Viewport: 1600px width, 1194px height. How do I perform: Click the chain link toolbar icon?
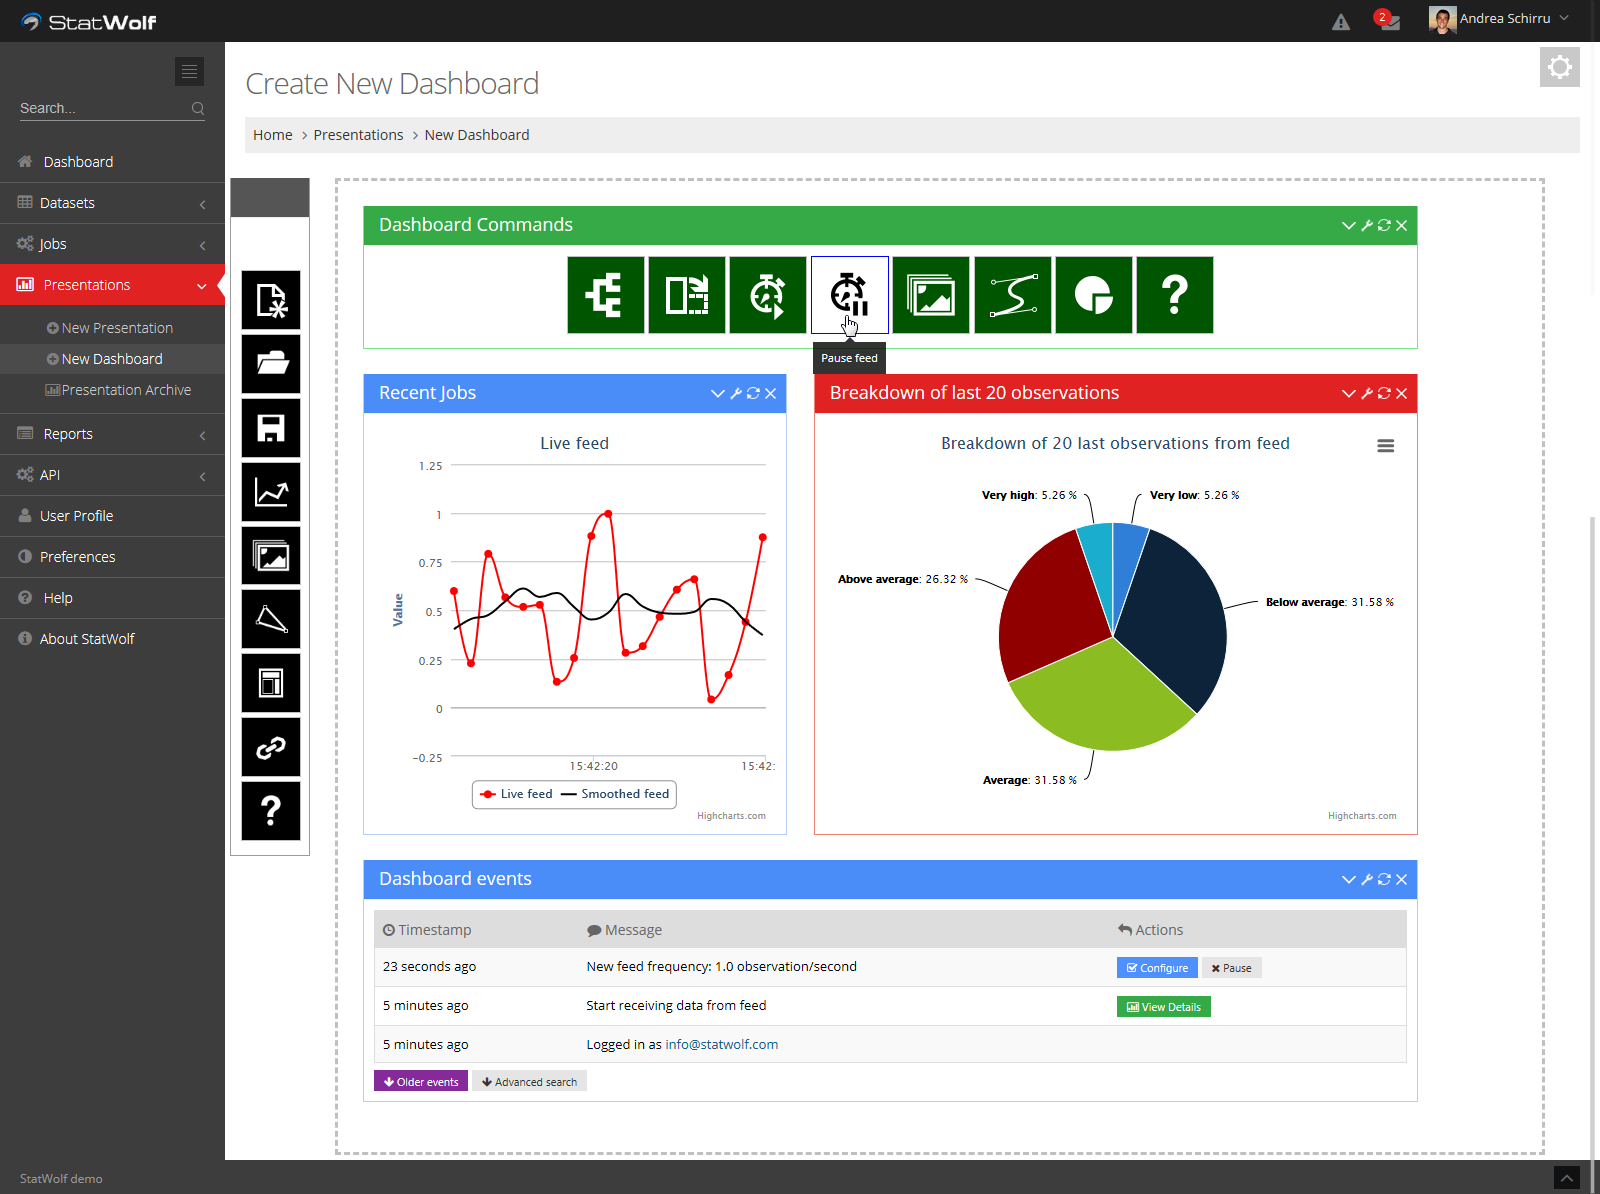click(x=271, y=747)
